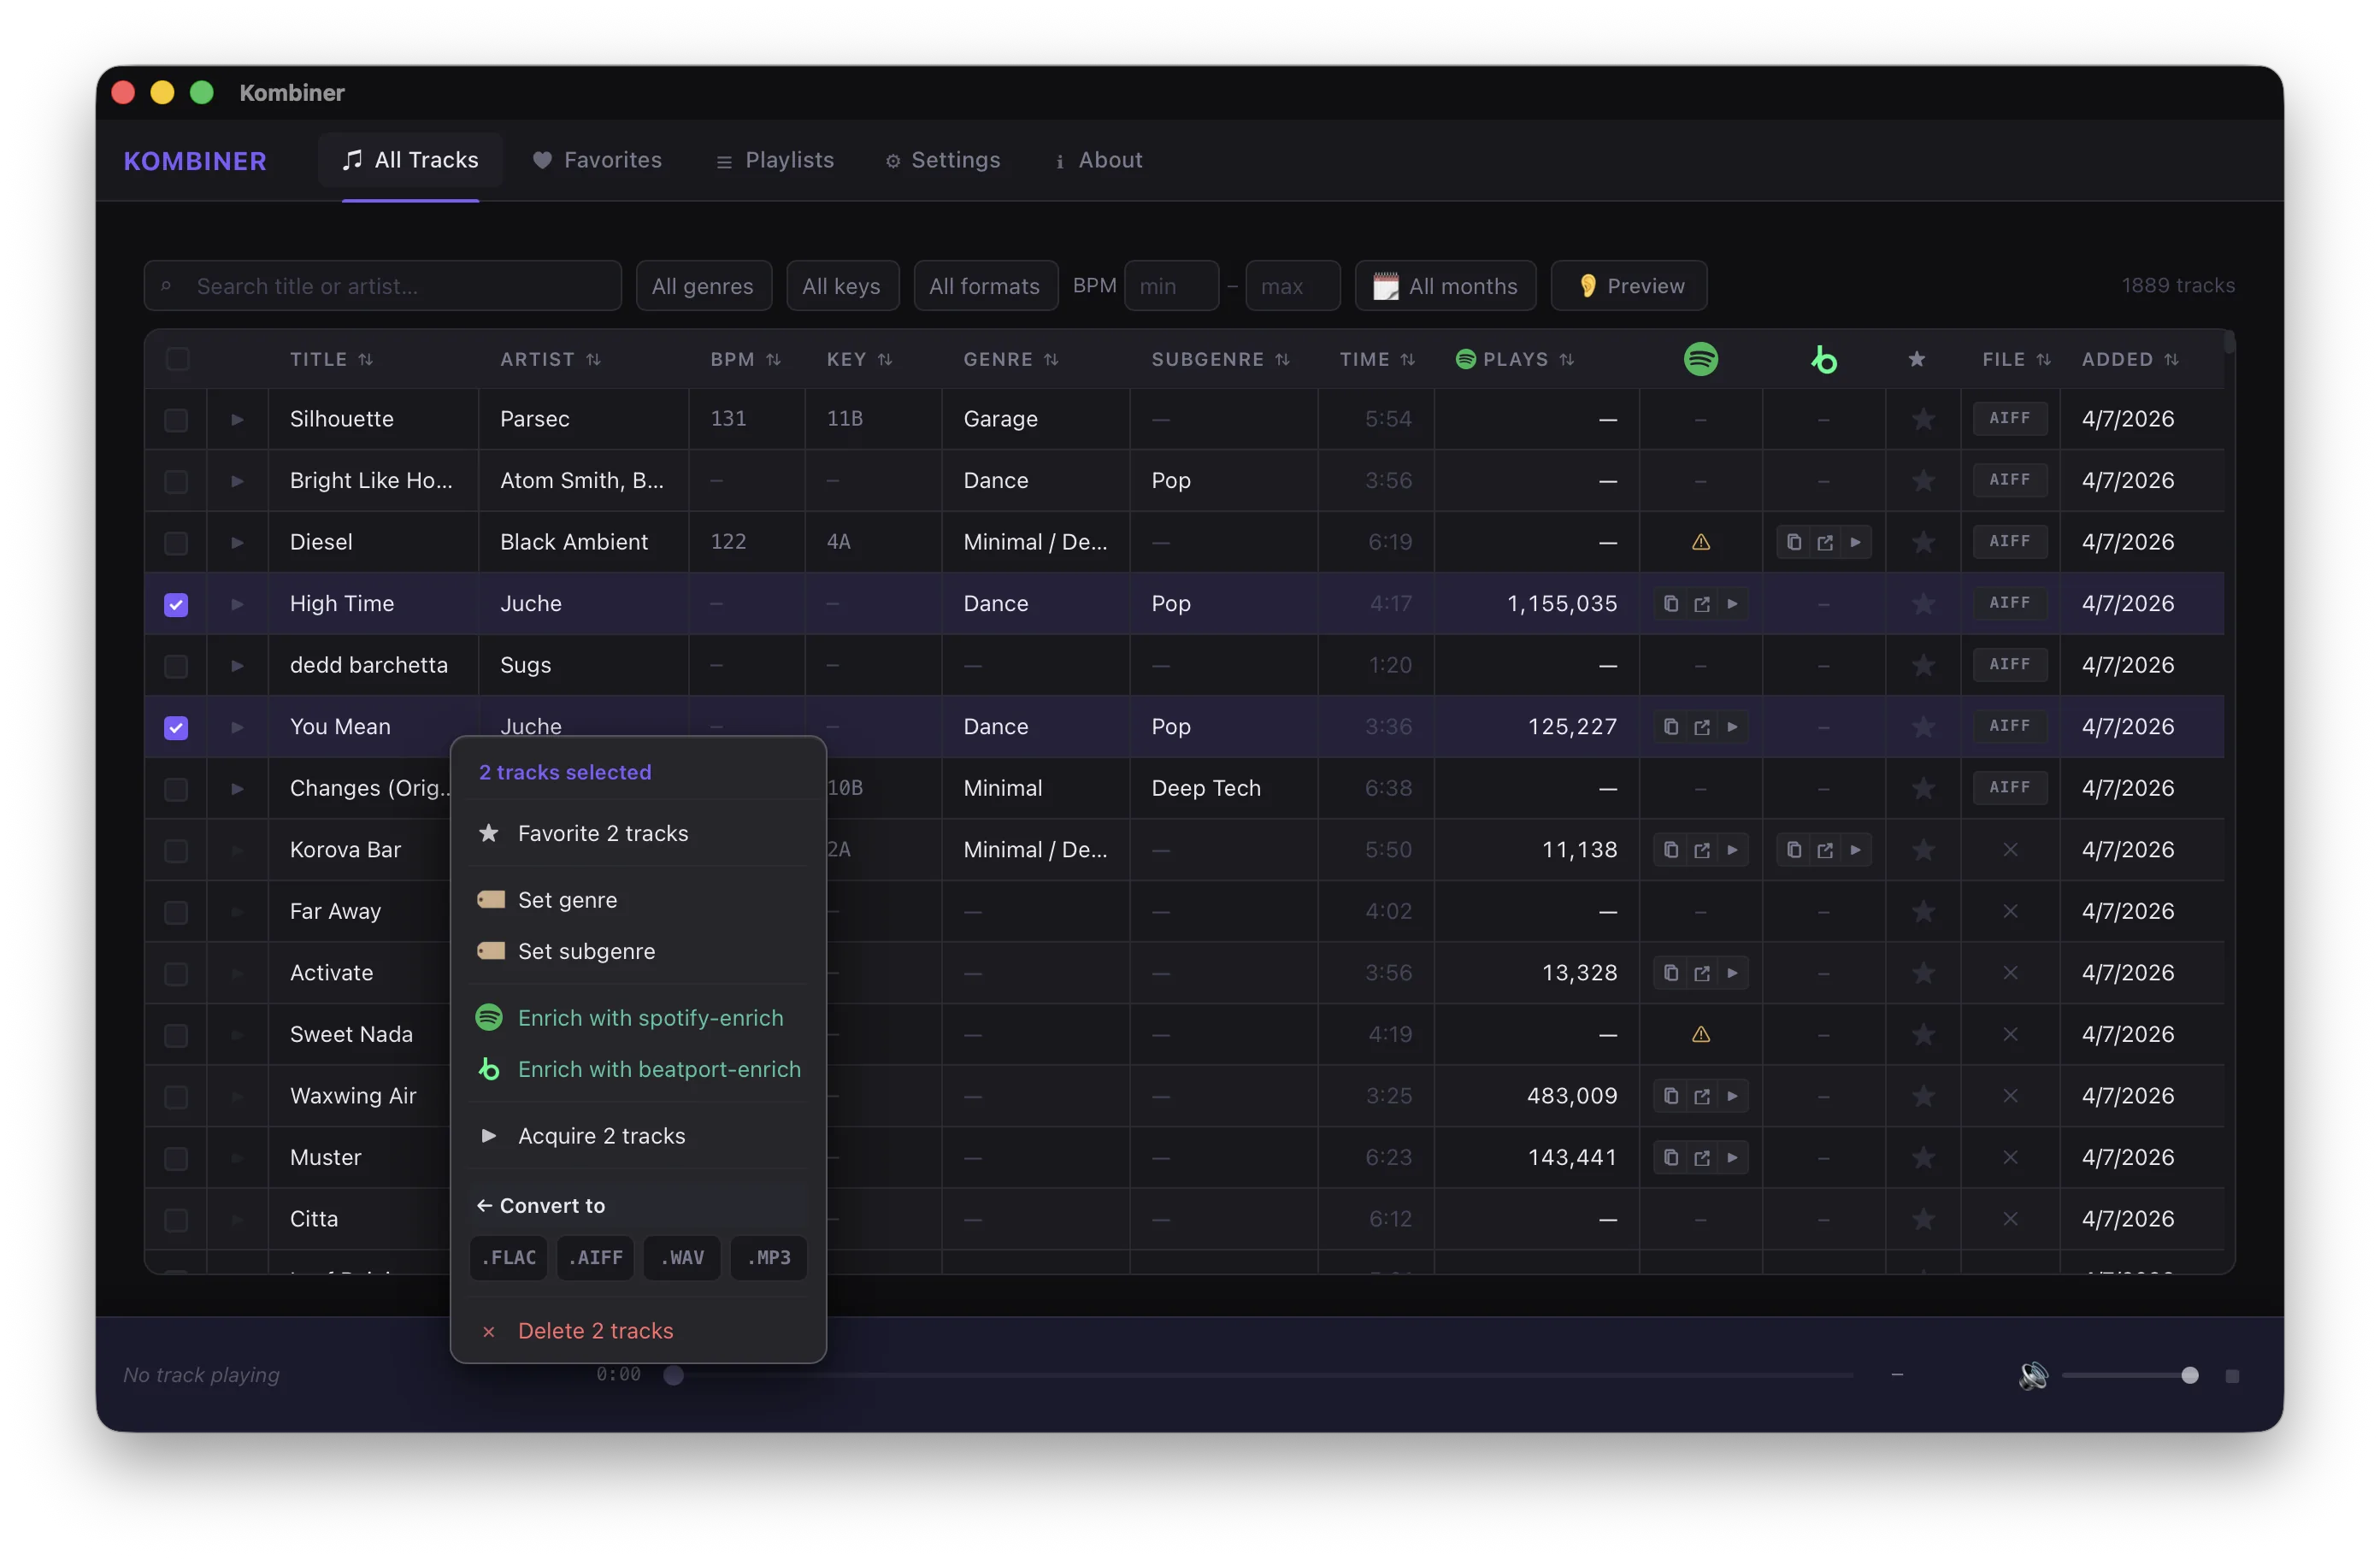Screen dimensions: 2380x1559
Task: Convert selected tracks to .MP3
Action: click(x=768, y=1257)
